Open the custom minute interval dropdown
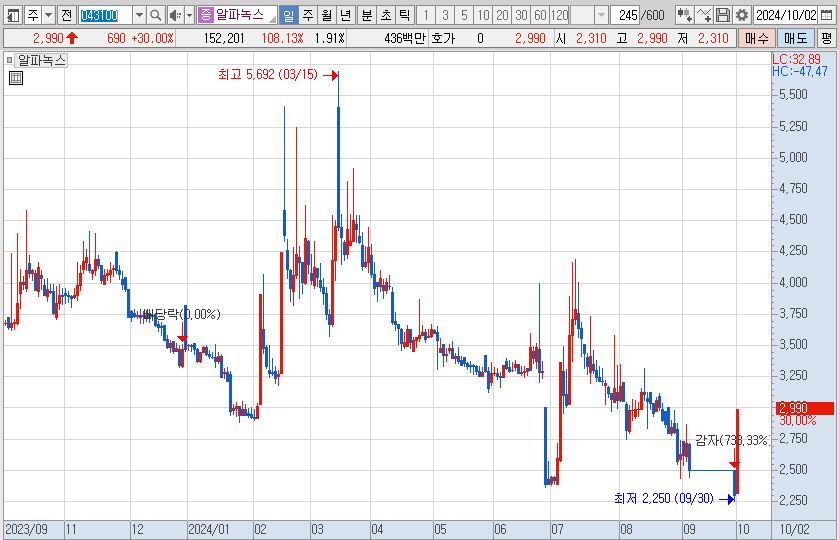Viewport: 839px width, 540px height. click(601, 15)
